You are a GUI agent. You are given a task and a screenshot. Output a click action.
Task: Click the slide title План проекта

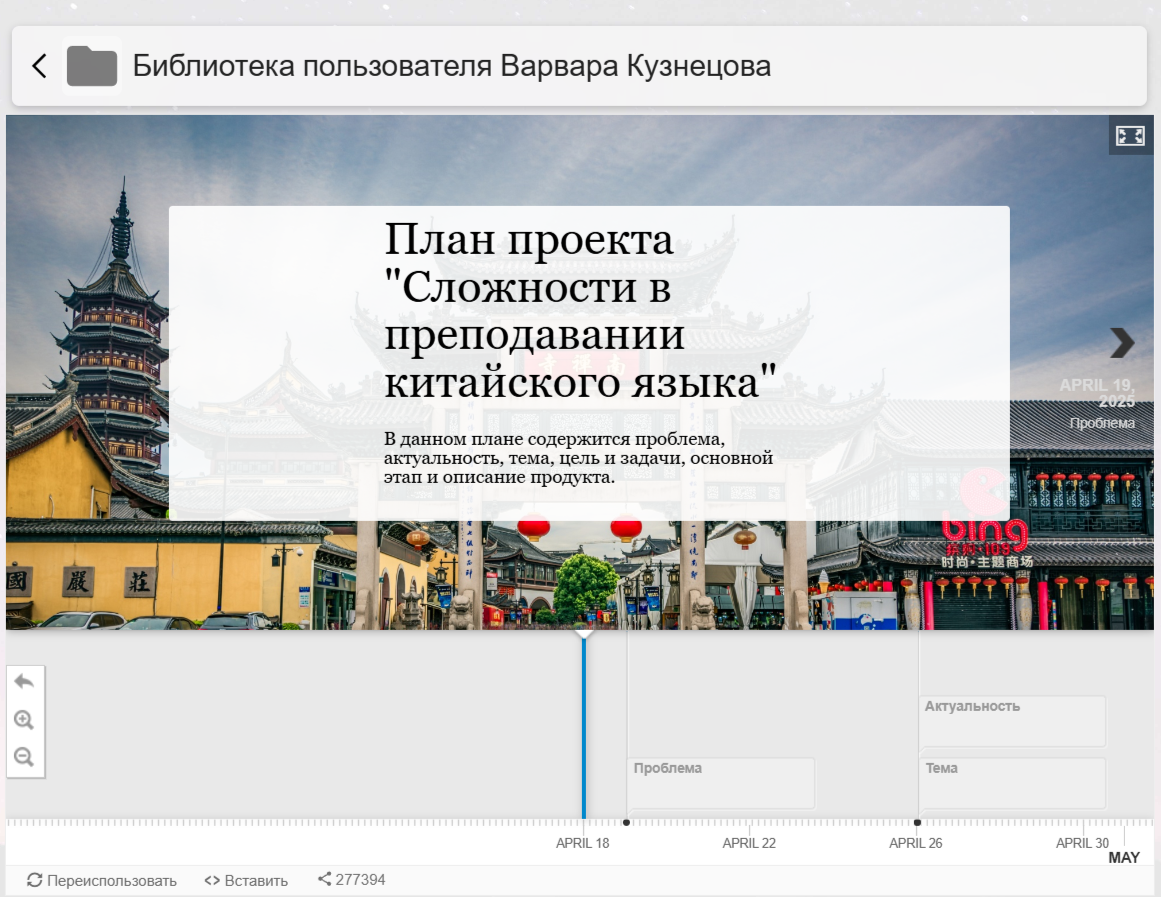(x=580, y=311)
